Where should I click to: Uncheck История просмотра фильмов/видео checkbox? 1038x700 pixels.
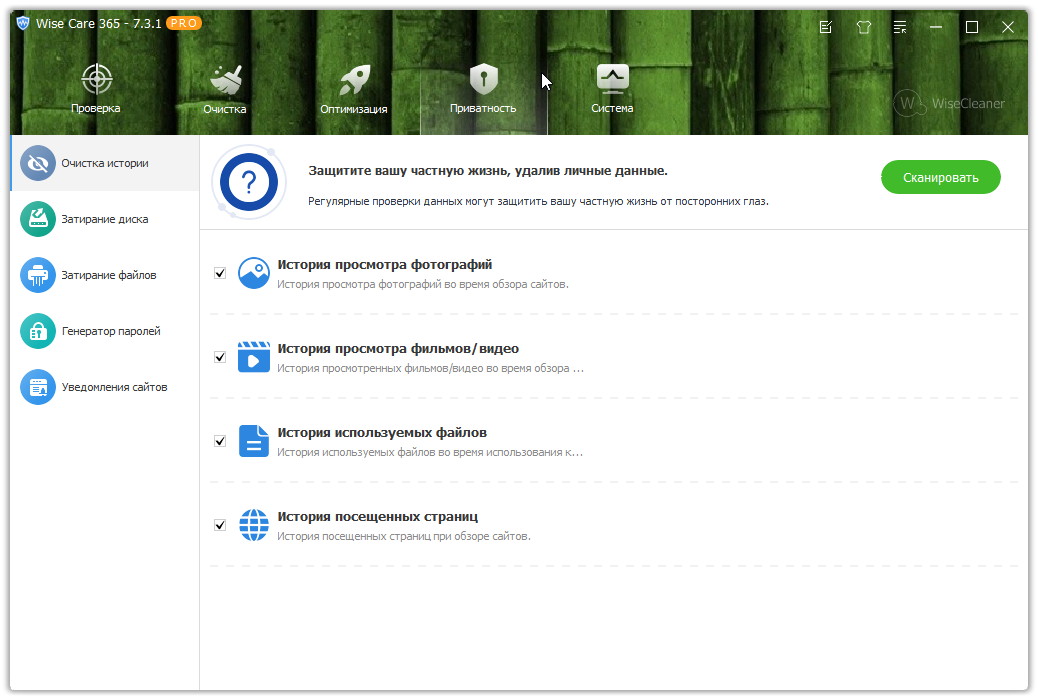tap(220, 357)
